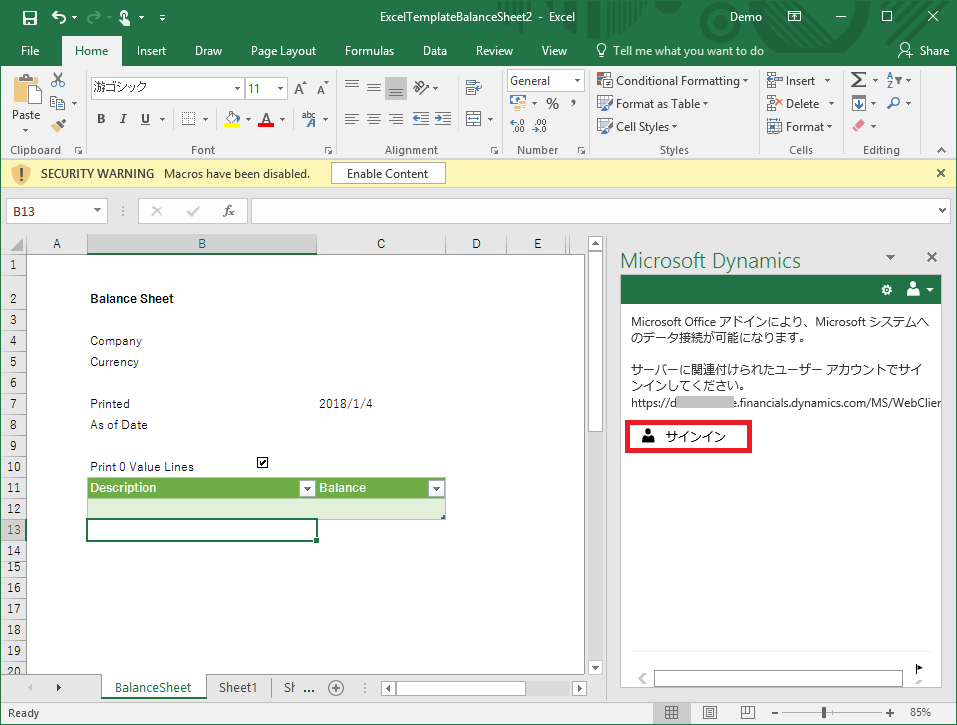Open the Description column filter dropdown
This screenshot has width=957, height=725.
pyautogui.click(x=307, y=488)
